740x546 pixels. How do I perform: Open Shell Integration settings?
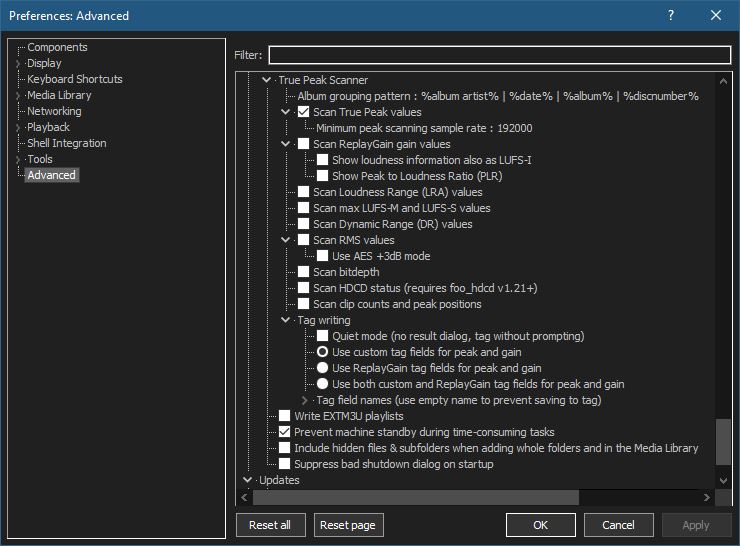pos(66,143)
